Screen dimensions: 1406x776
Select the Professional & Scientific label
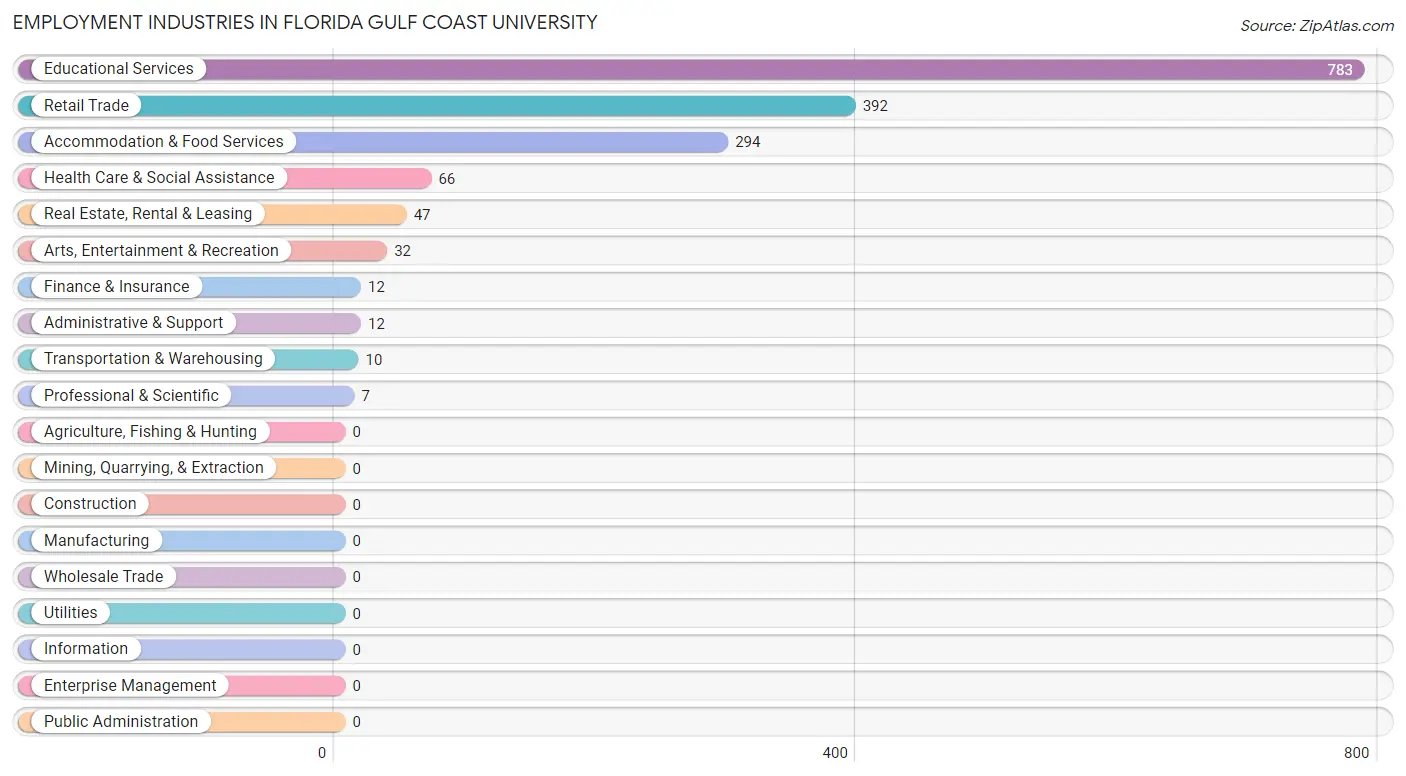point(131,395)
